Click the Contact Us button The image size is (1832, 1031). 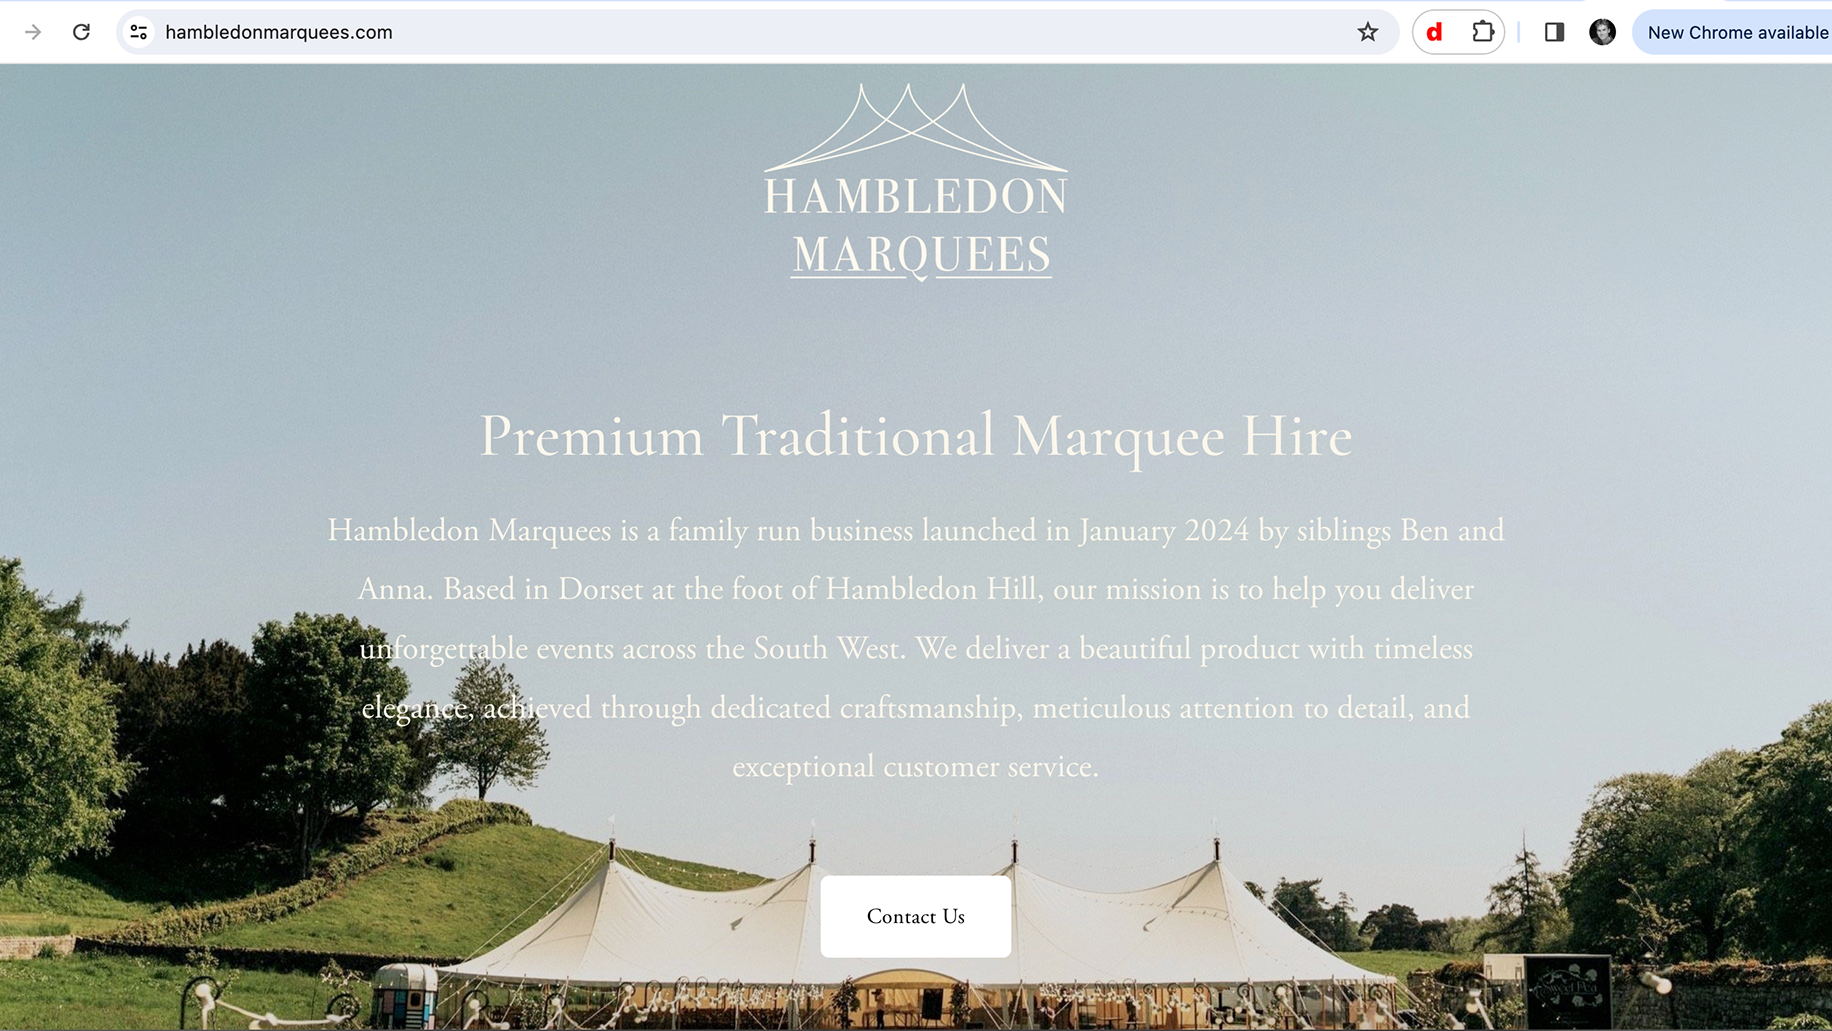[916, 916]
